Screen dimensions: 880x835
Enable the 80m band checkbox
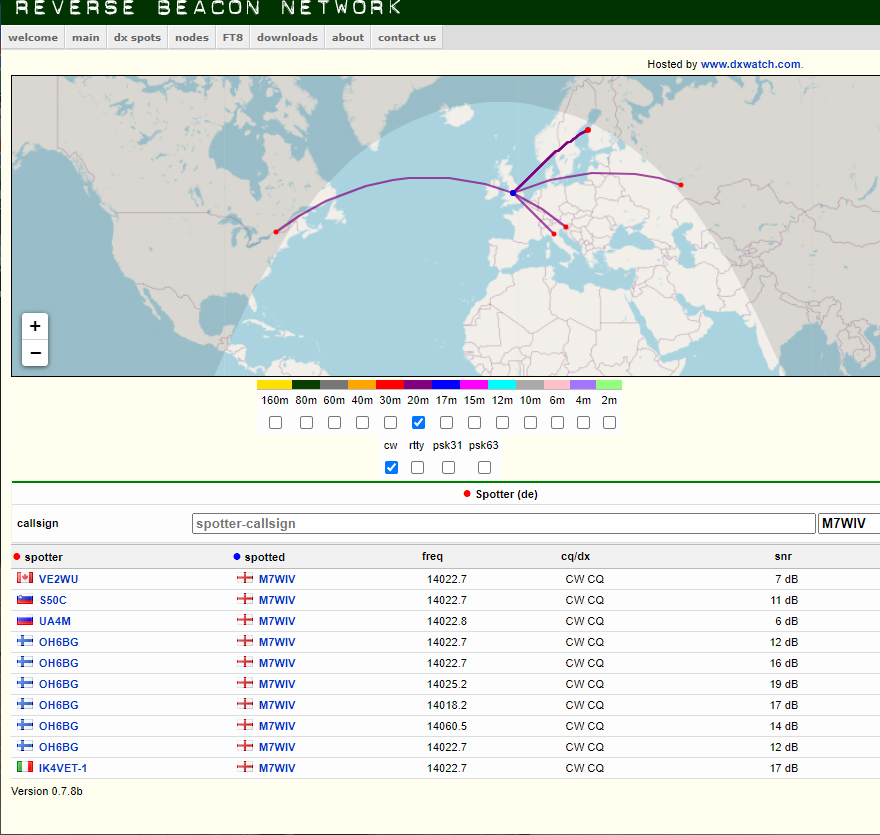pyautogui.click(x=306, y=423)
